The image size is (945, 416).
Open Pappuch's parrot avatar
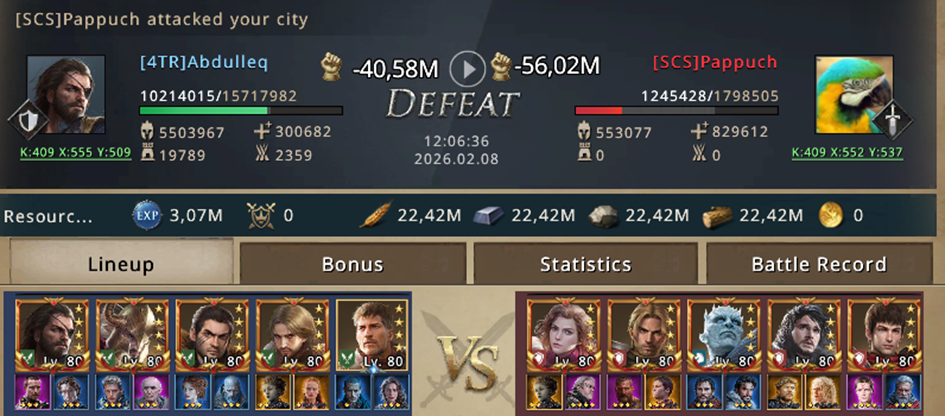click(854, 95)
